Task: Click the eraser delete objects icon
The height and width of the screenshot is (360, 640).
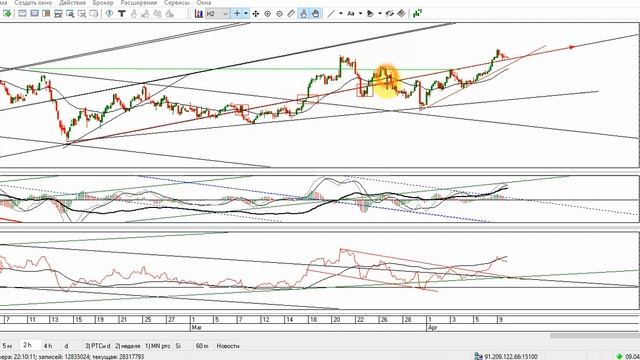Action: [x=402, y=13]
